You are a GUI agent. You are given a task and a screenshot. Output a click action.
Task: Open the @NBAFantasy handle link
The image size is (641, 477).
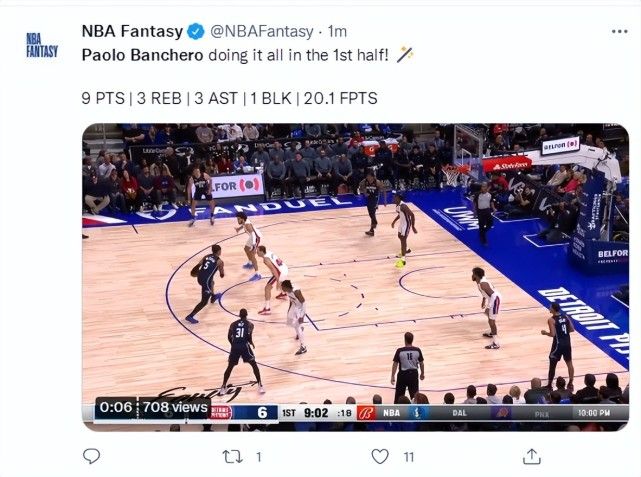pyautogui.click(x=262, y=31)
